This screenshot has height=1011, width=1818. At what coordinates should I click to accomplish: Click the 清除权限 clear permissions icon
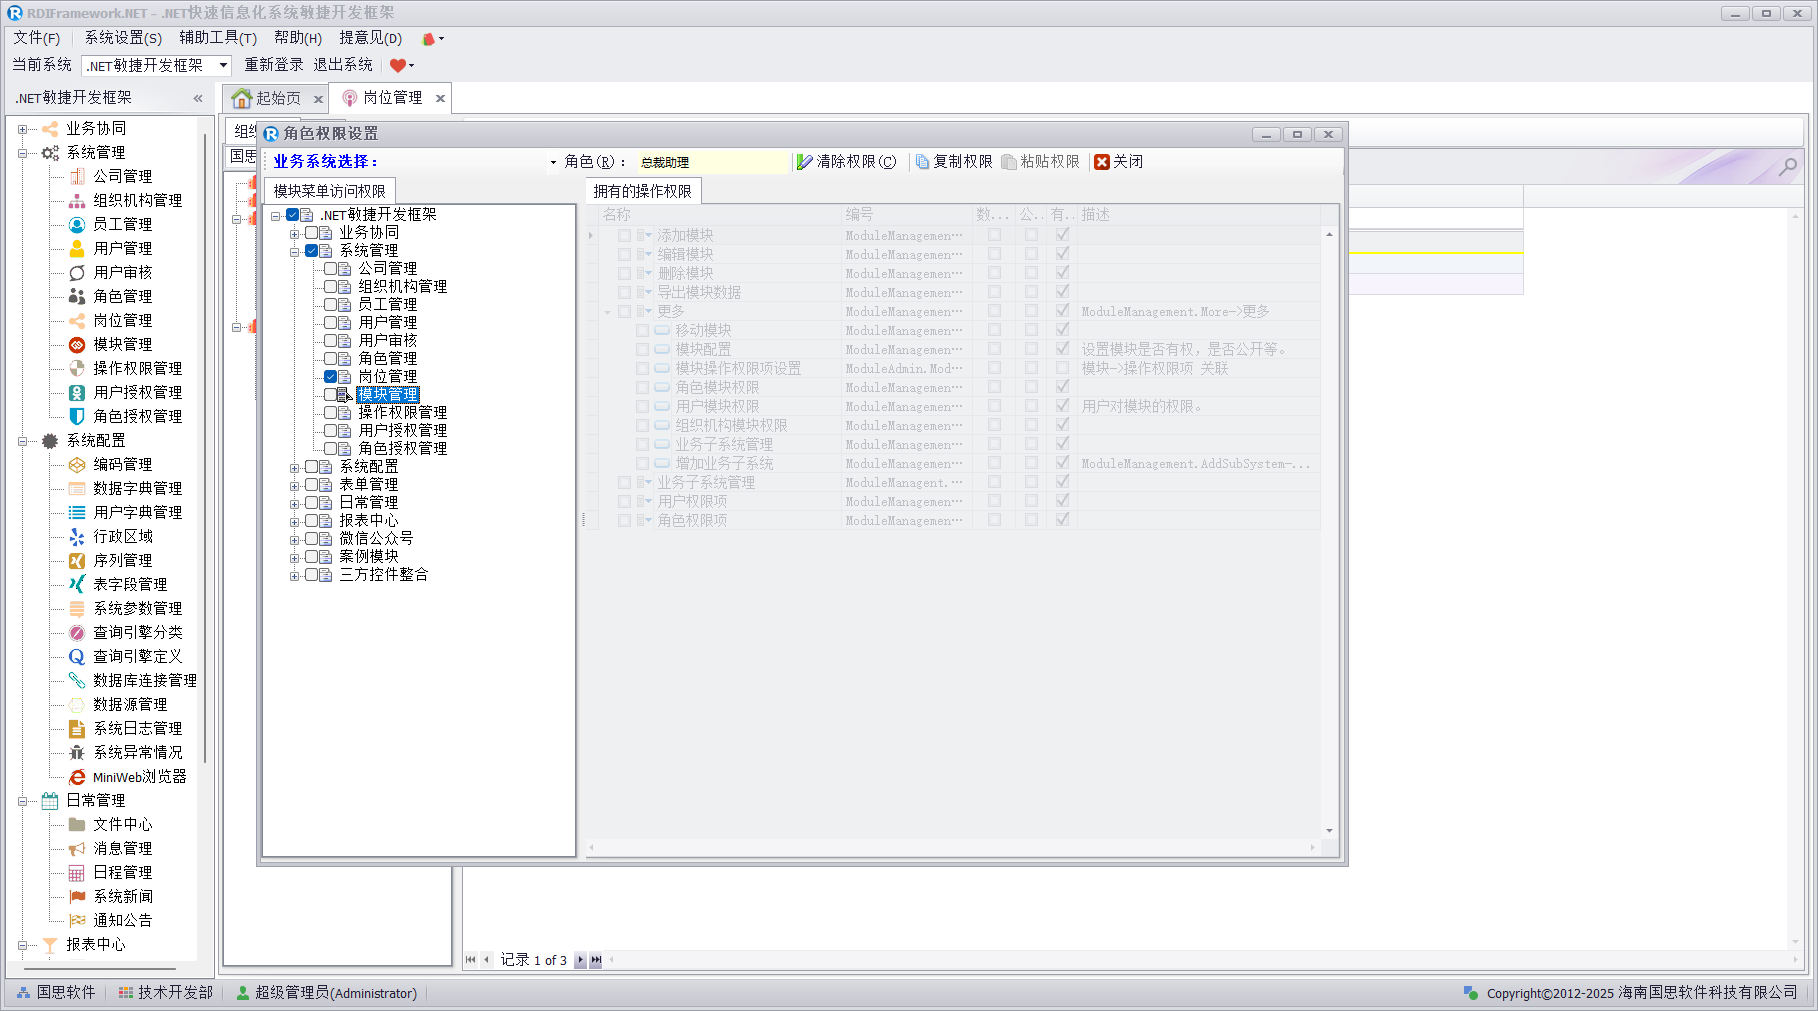[804, 162]
